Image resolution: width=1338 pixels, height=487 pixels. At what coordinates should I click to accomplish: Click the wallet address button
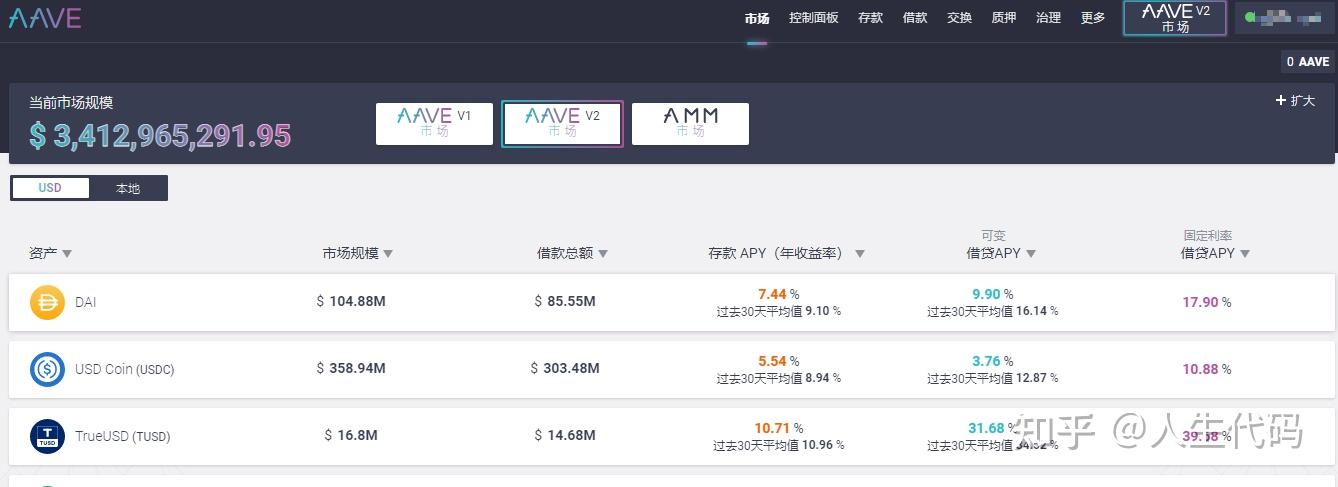tap(1285, 18)
